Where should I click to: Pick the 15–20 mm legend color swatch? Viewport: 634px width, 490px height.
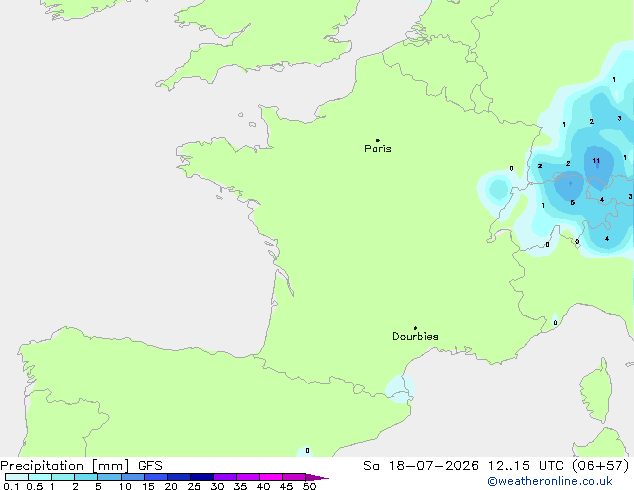pyautogui.click(x=156, y=477)
